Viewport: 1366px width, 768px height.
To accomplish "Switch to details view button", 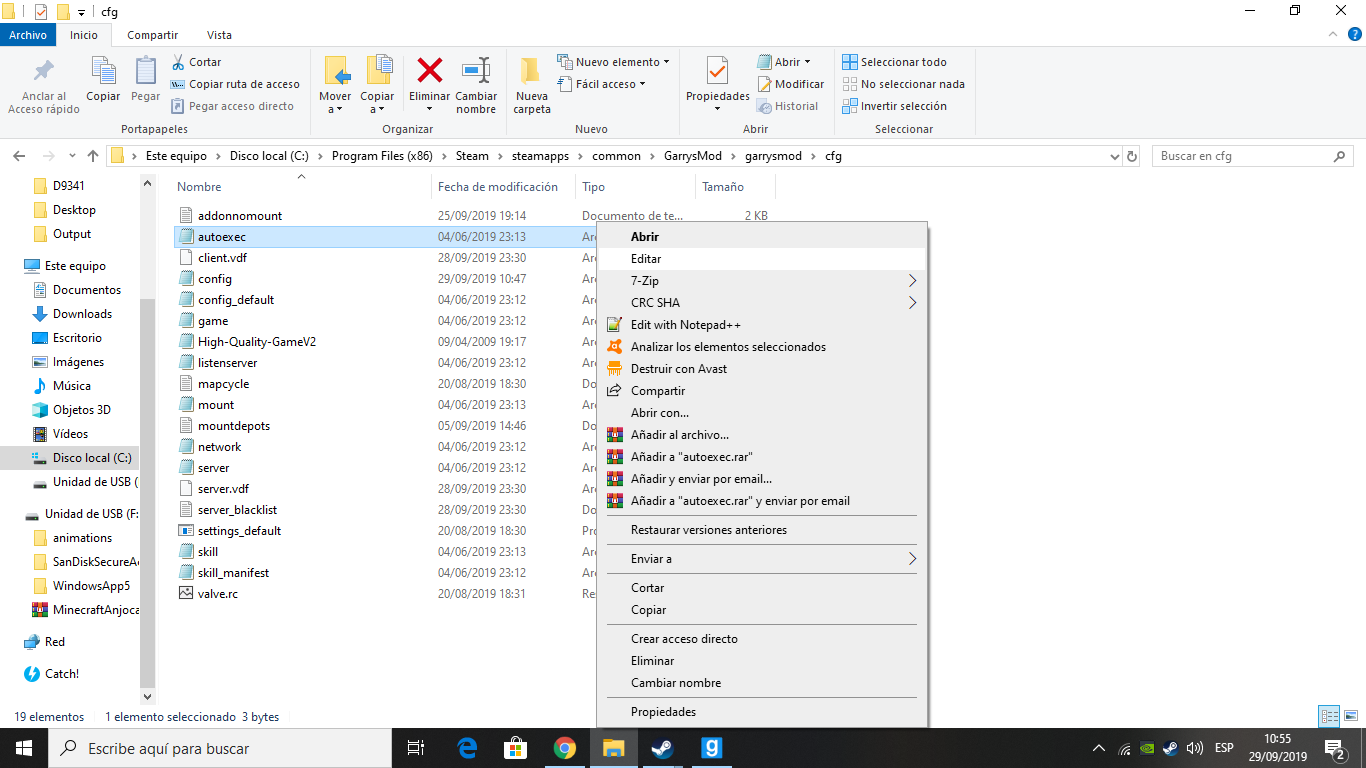I will (1329, 716).
